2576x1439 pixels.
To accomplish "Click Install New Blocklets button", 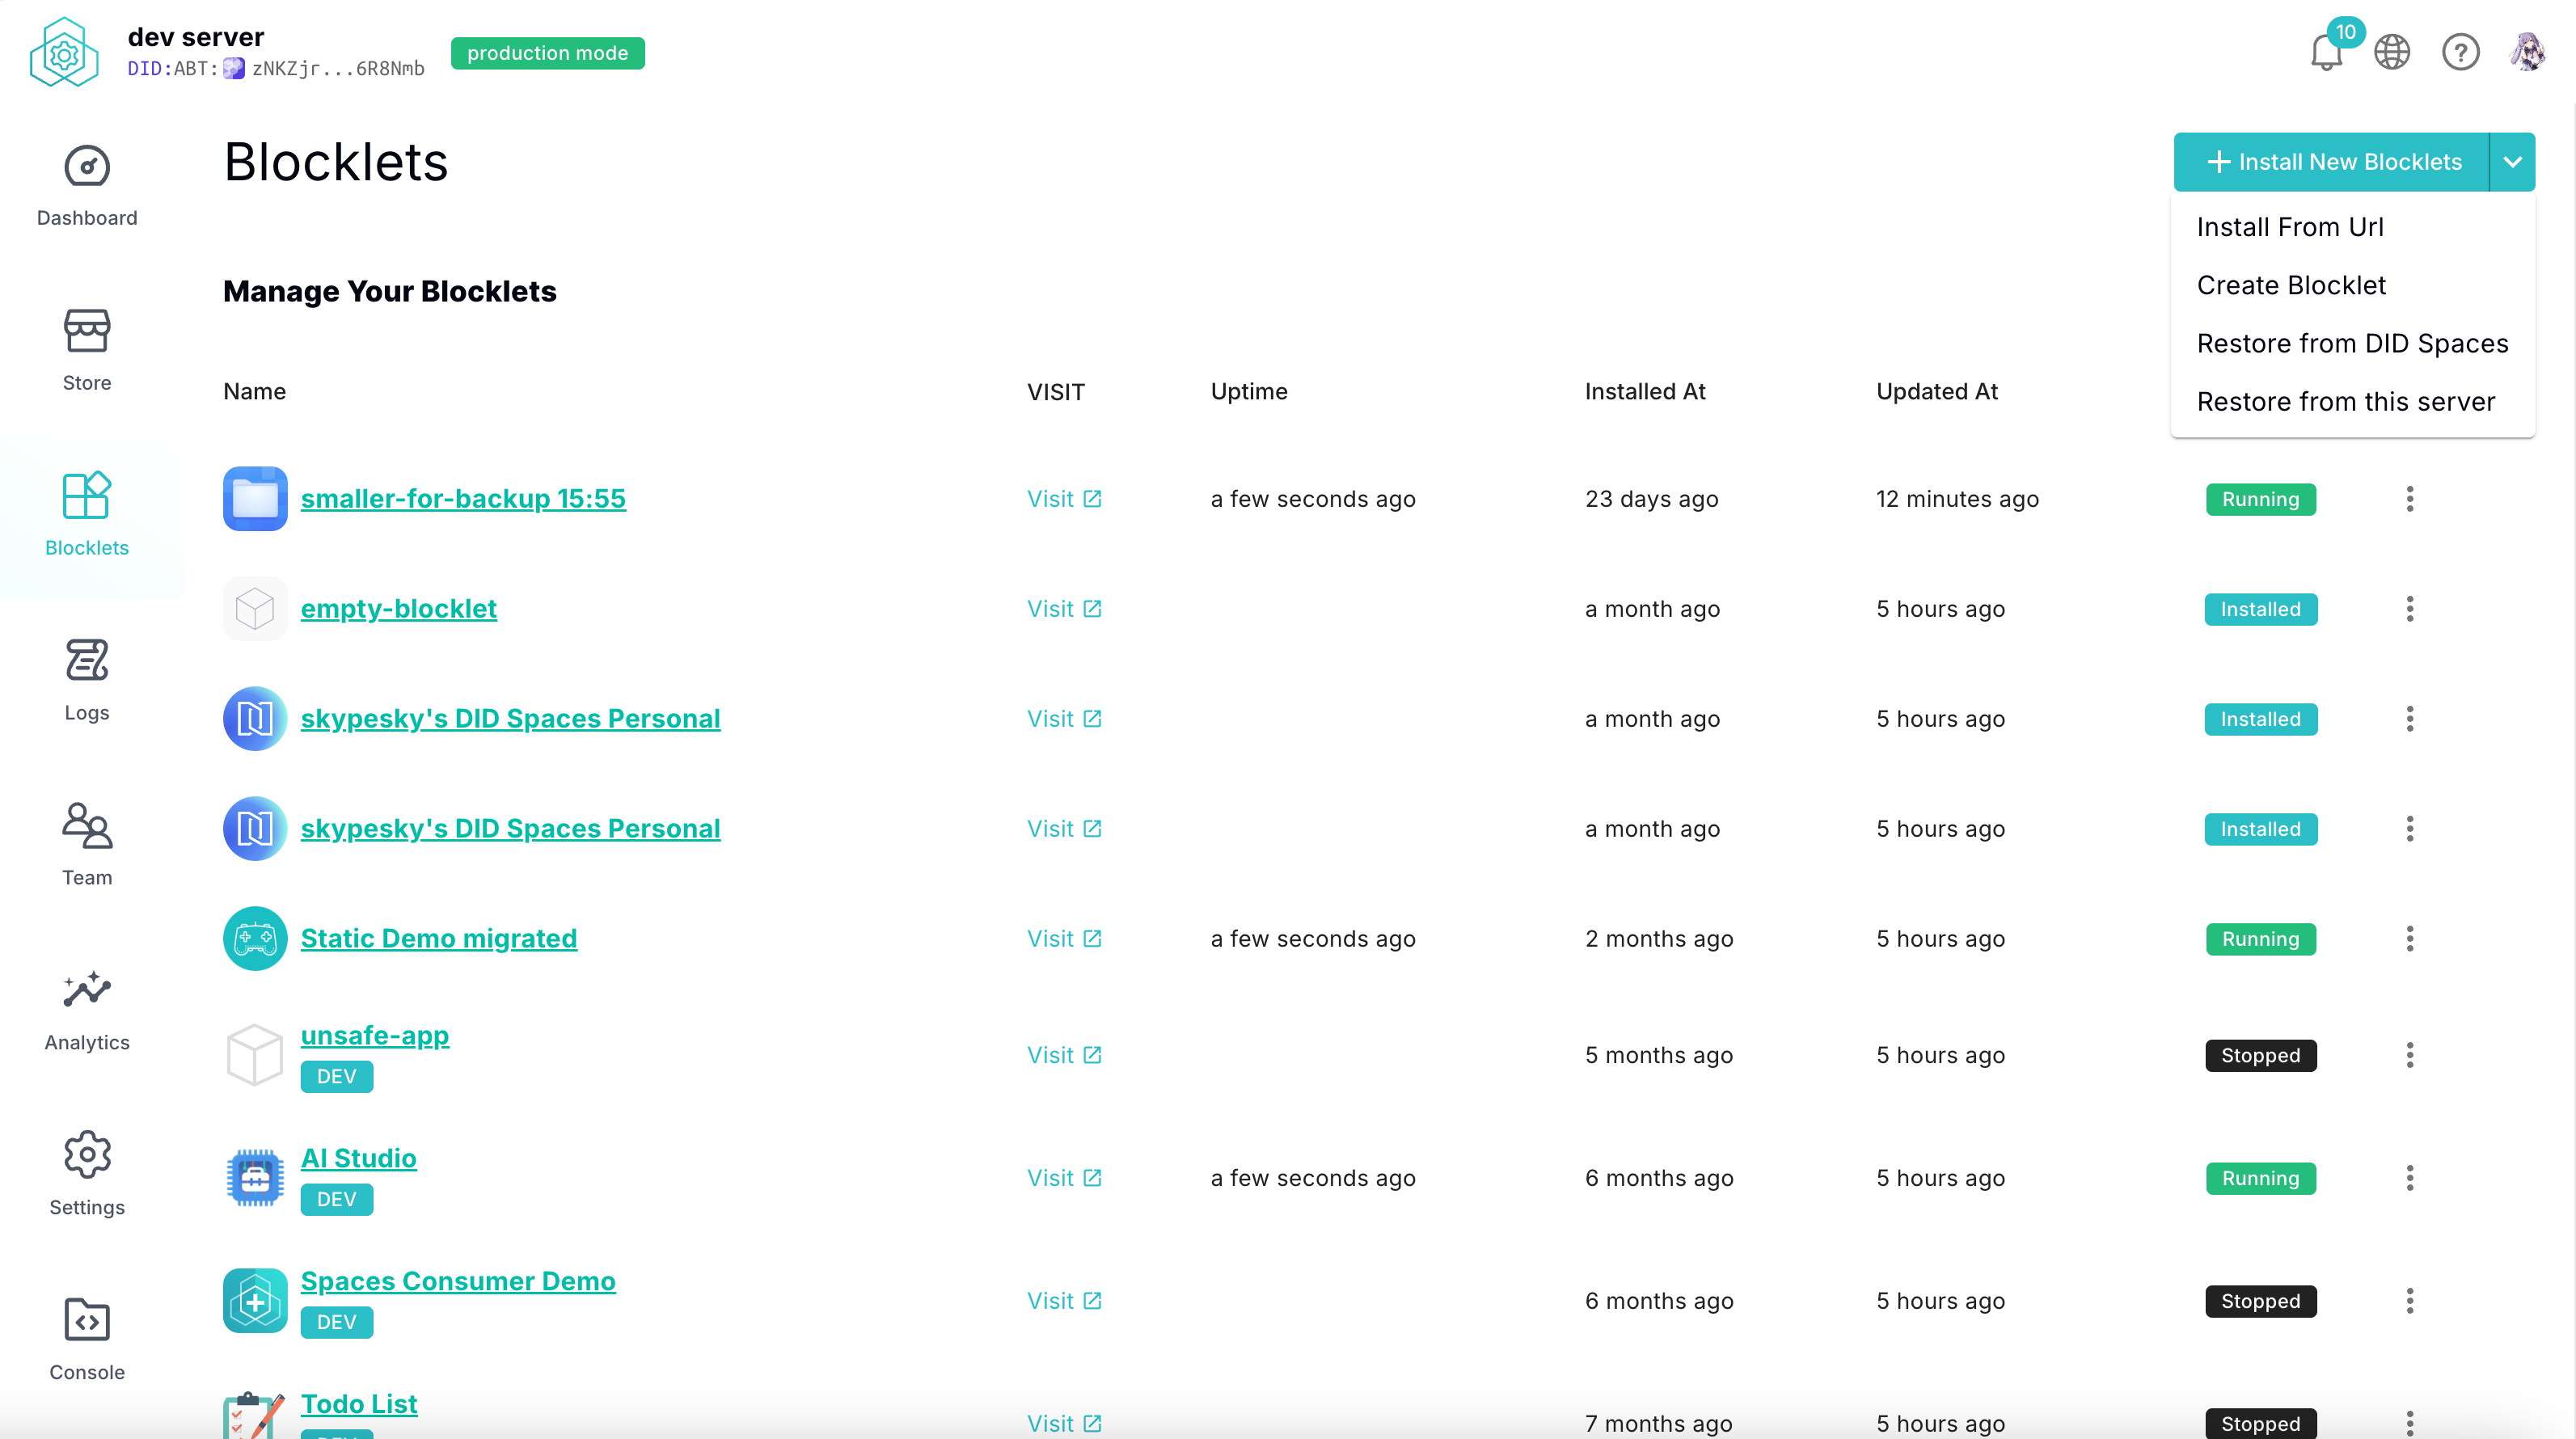I will tap(2332, 162).
